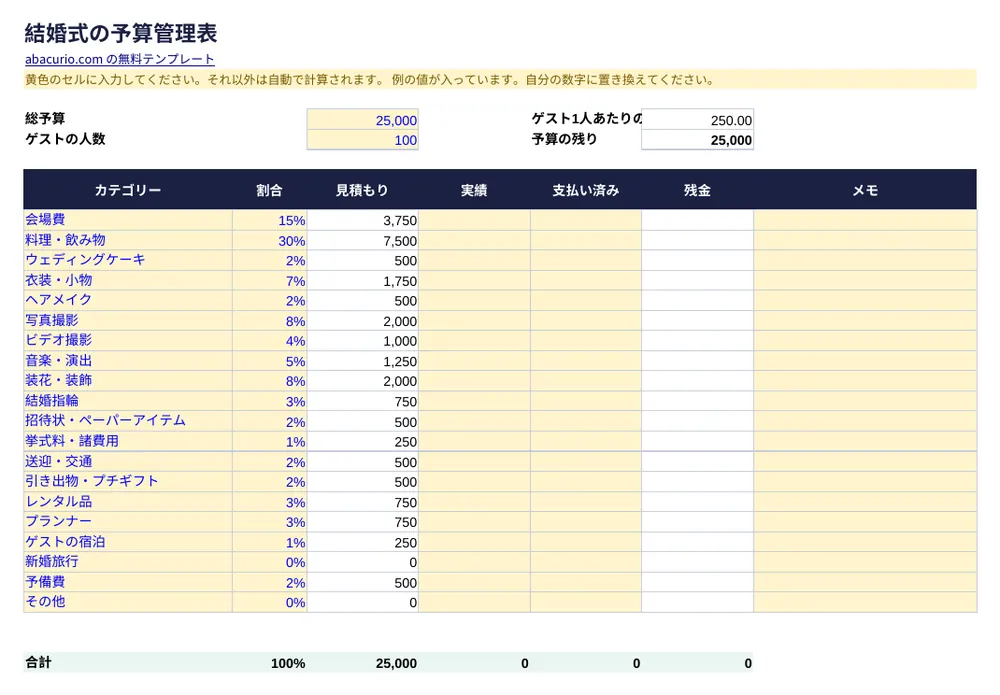This screenshot has width=1000, height=695.
Task: Select the 合計 label in totals row
Action: (x=38, y=662)
